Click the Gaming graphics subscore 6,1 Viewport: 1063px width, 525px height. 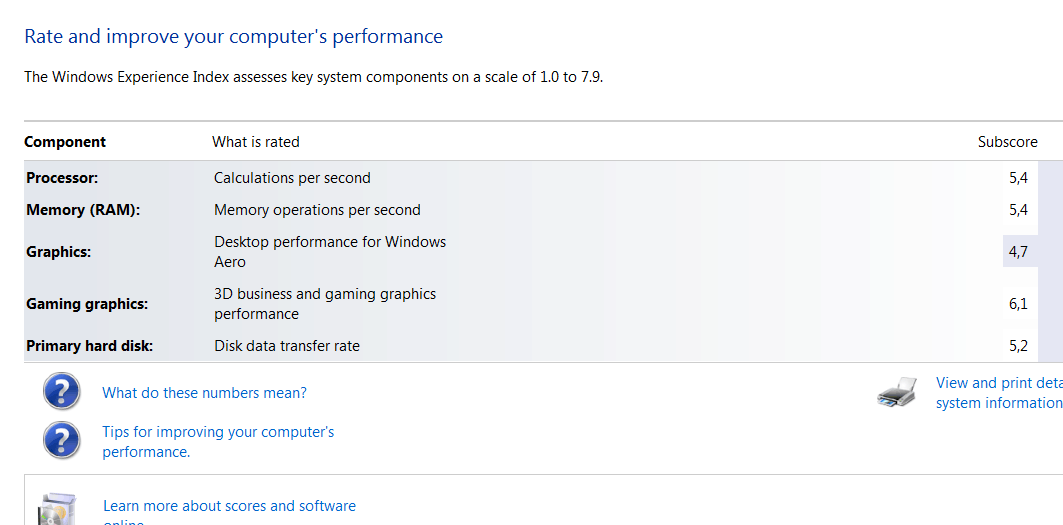[x=1018, y=304]
